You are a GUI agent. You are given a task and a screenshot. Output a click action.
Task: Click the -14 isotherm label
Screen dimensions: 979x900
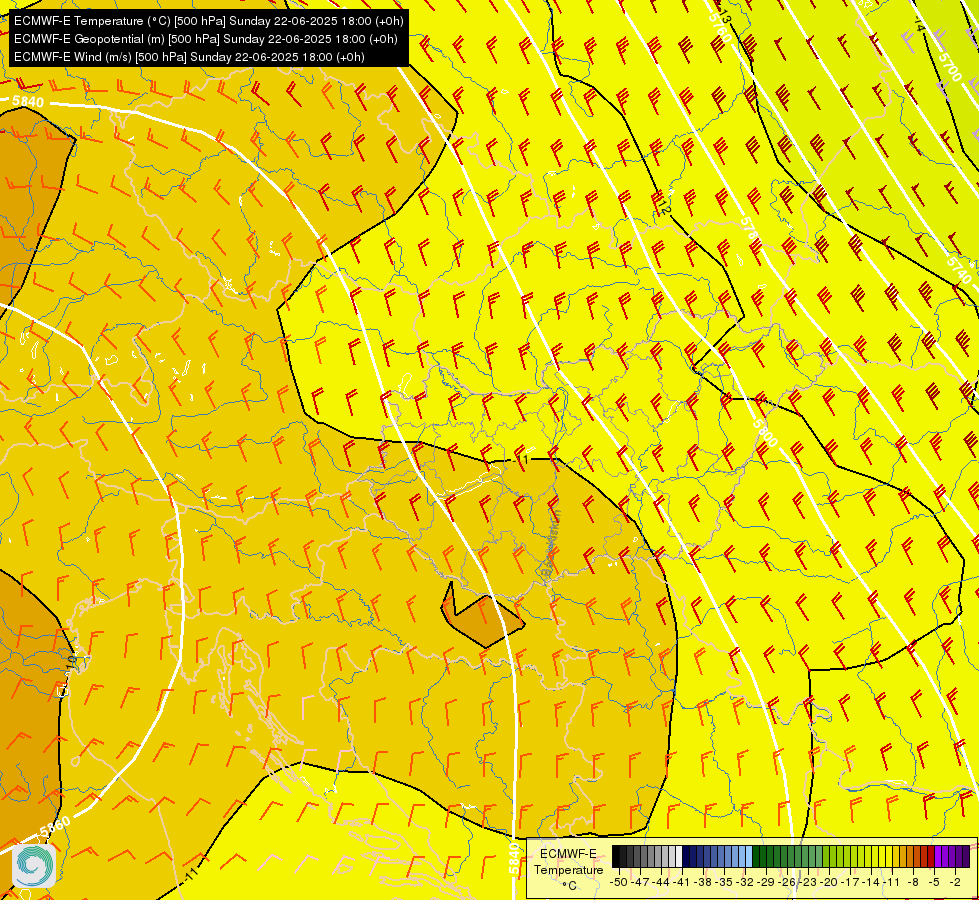(x=919, y=24)
